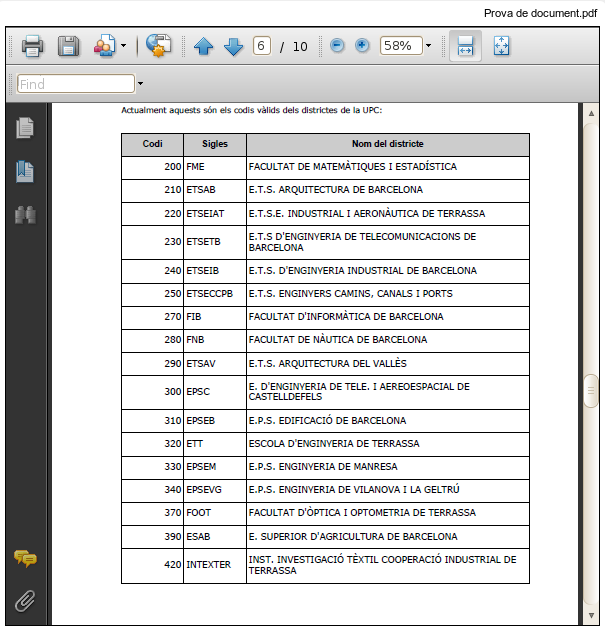Zoom in with the plus button

coord(362,46)
